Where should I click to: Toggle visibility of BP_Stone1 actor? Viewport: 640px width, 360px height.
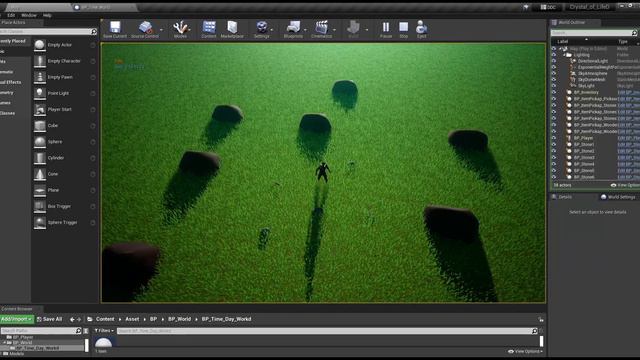point(554,144)
